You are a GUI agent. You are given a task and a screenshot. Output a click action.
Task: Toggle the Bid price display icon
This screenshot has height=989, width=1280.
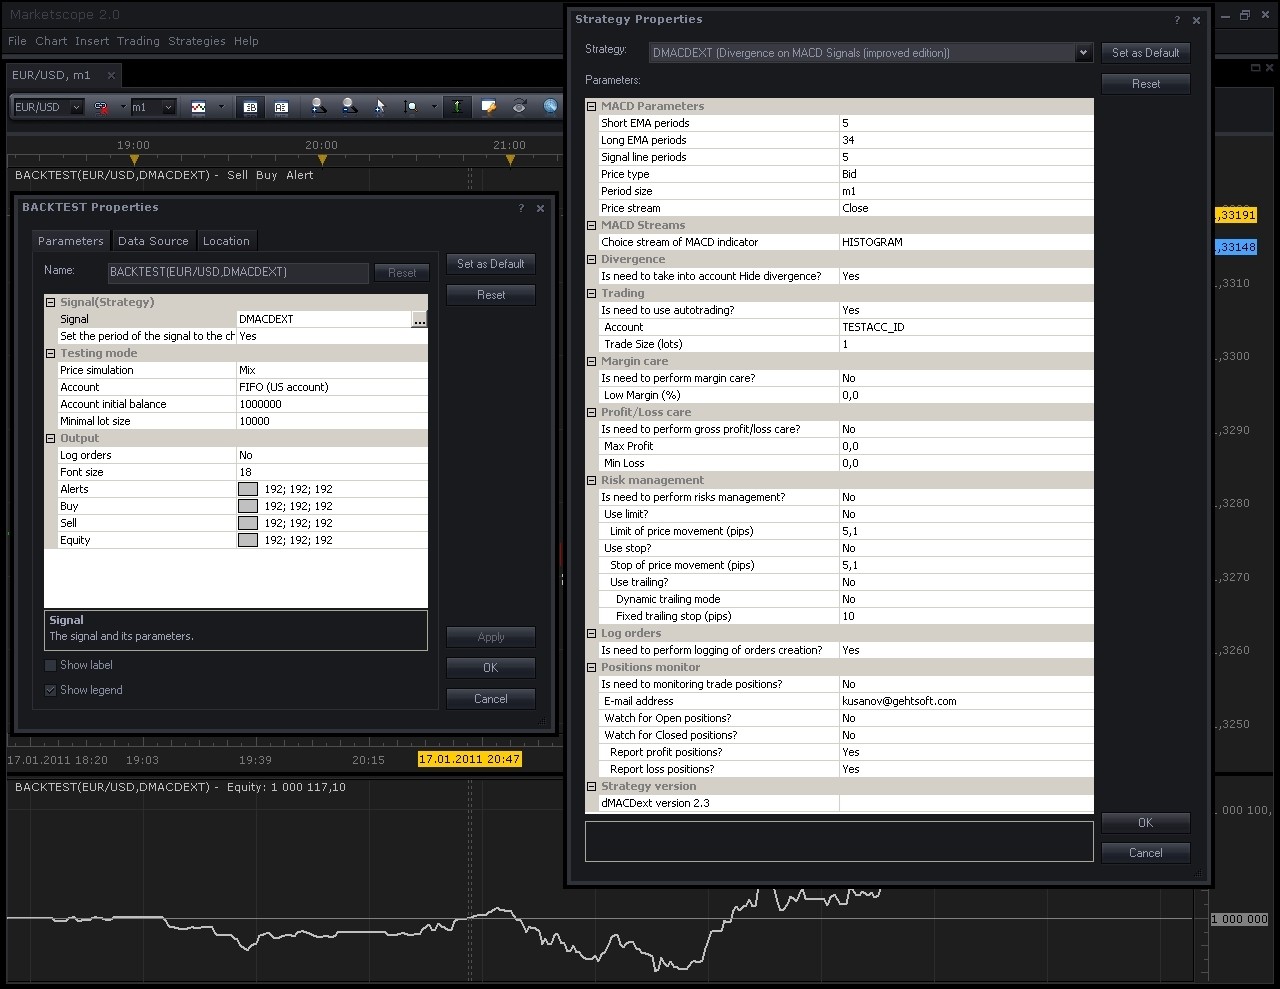[251, 107]
